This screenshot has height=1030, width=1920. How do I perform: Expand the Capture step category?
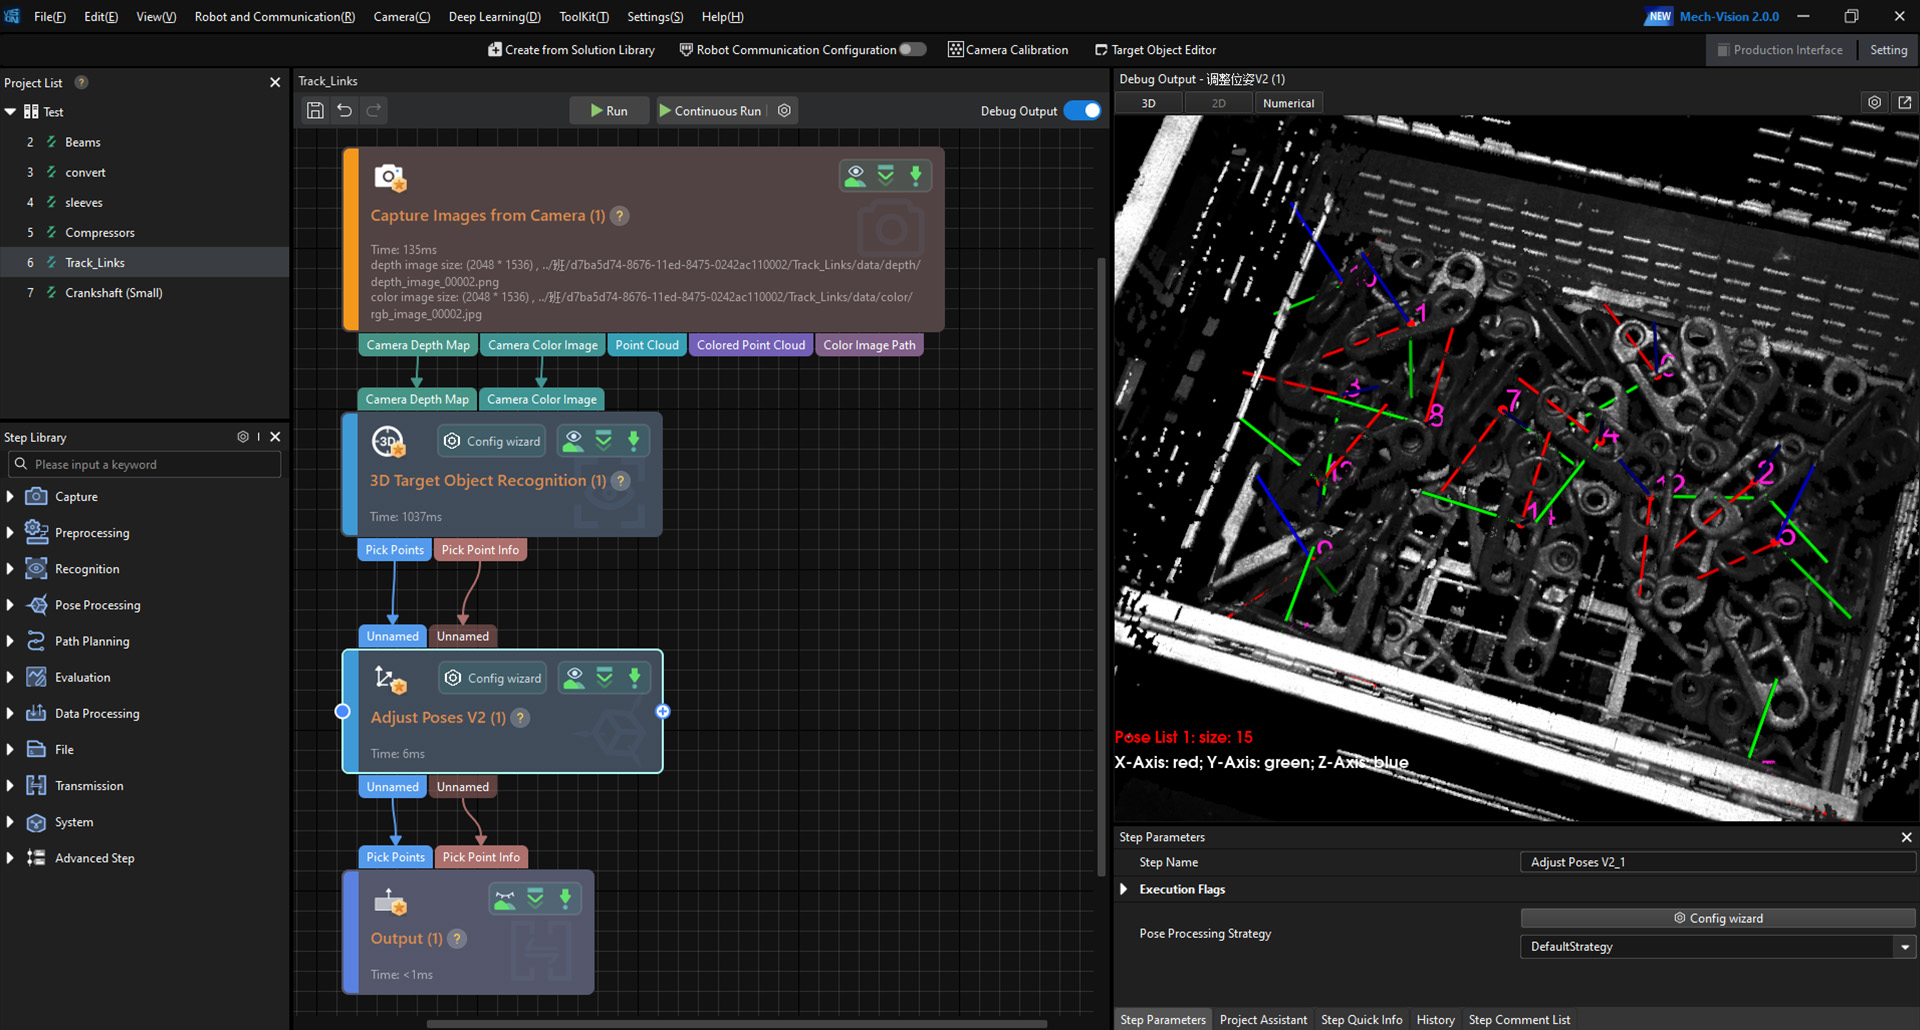(10, 497)
